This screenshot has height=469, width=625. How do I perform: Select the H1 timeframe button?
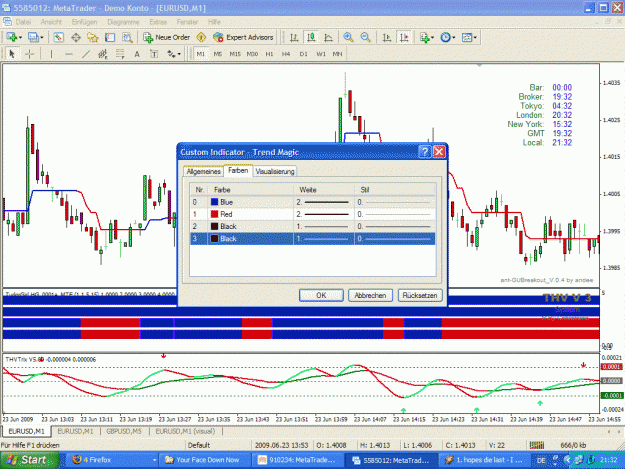tap(269, 54)
